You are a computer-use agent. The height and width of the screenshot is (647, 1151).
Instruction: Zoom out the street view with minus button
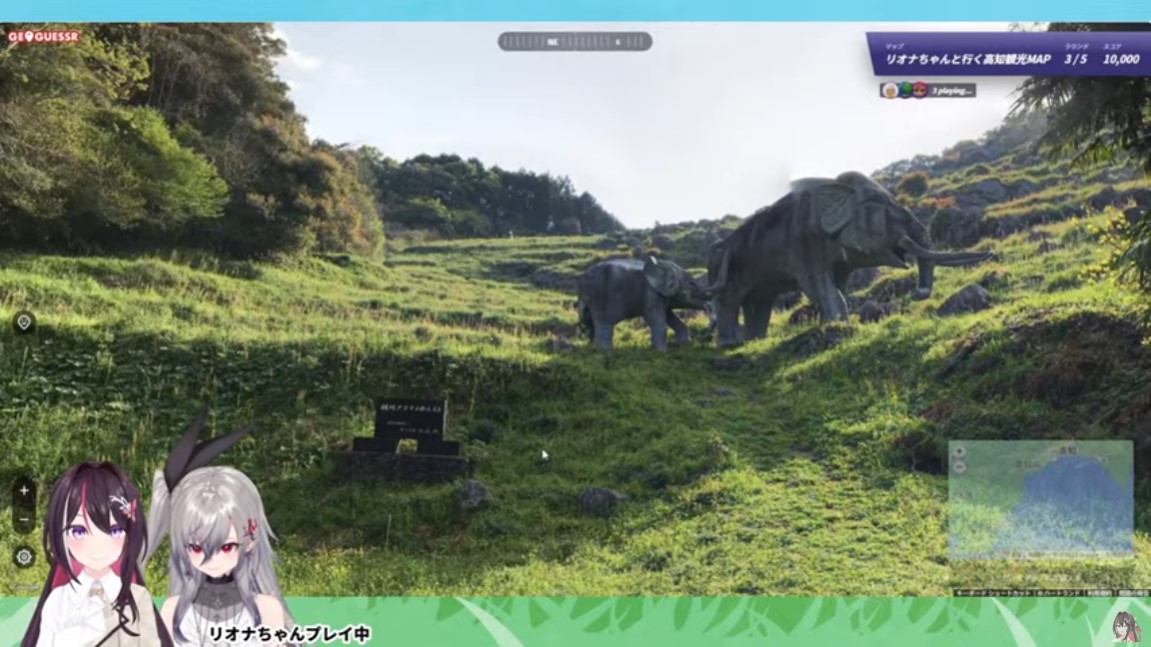(24, 520)
